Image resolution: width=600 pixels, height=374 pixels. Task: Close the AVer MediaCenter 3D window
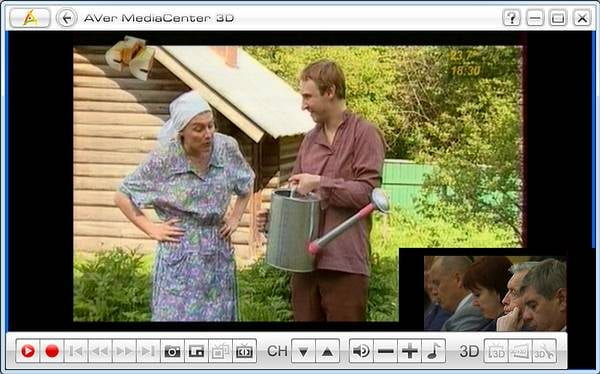click(582, 18)
